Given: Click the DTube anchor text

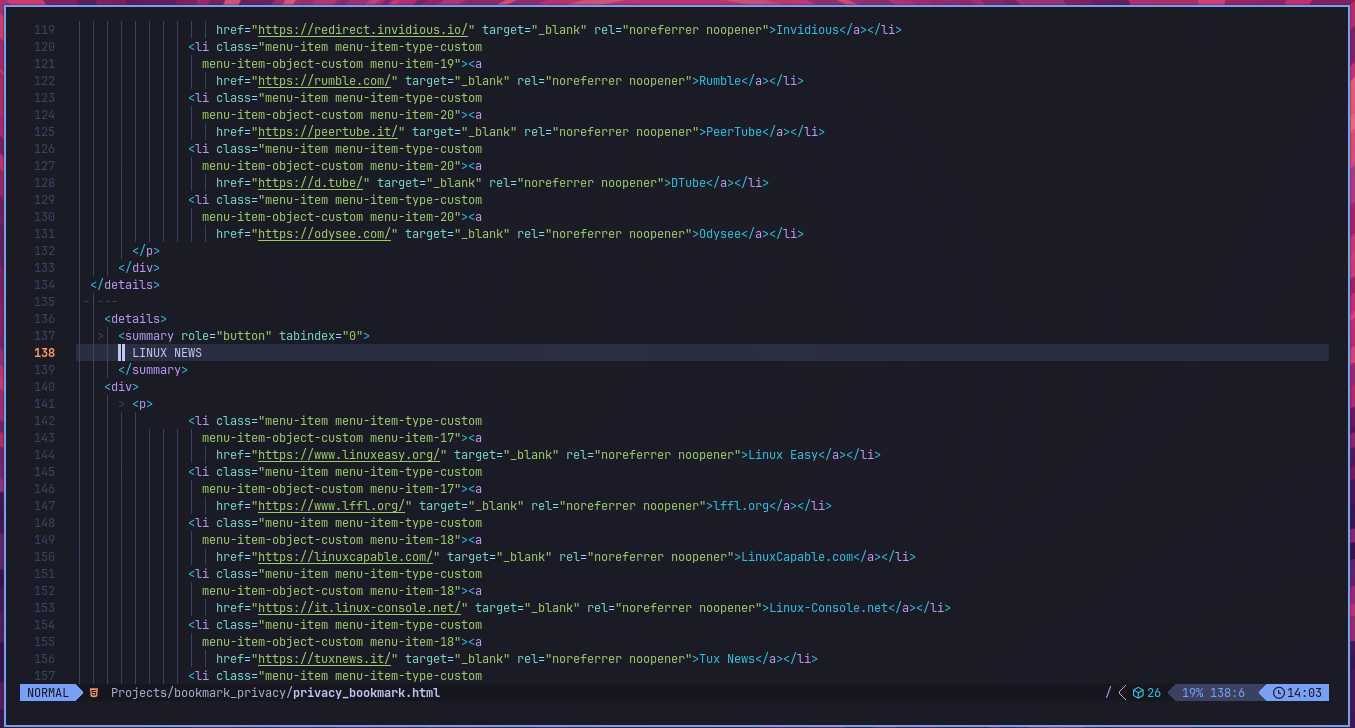Looking at the screenshot, I should pyautogui.click(x=688, y=183).
